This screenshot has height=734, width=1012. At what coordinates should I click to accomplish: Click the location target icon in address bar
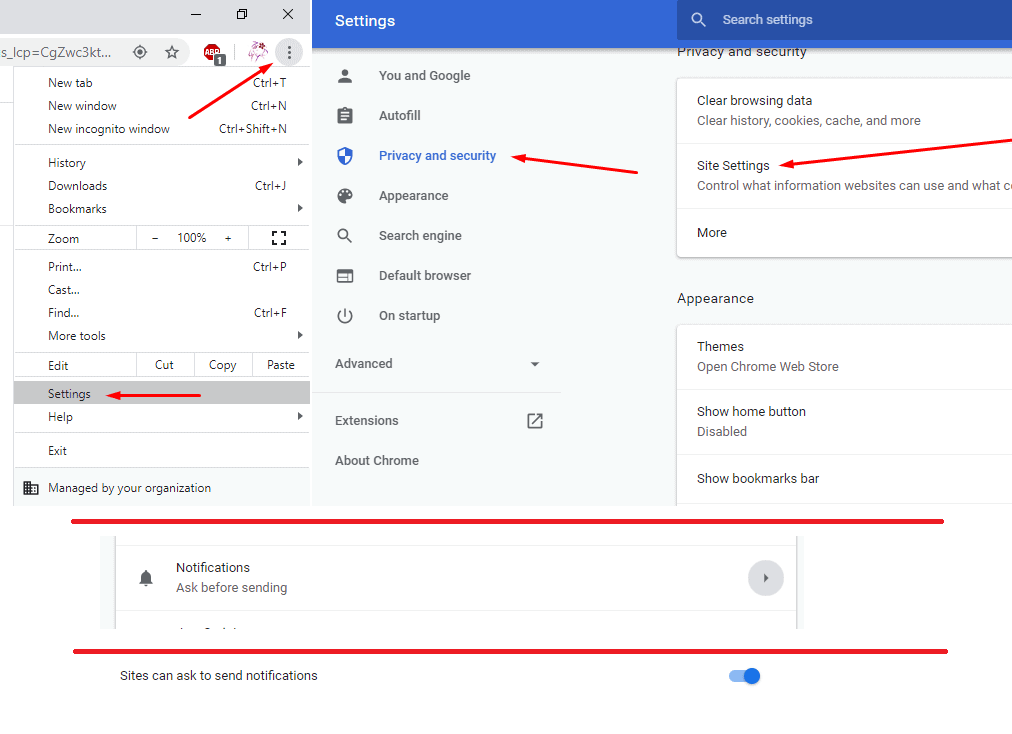coord(140,52)
